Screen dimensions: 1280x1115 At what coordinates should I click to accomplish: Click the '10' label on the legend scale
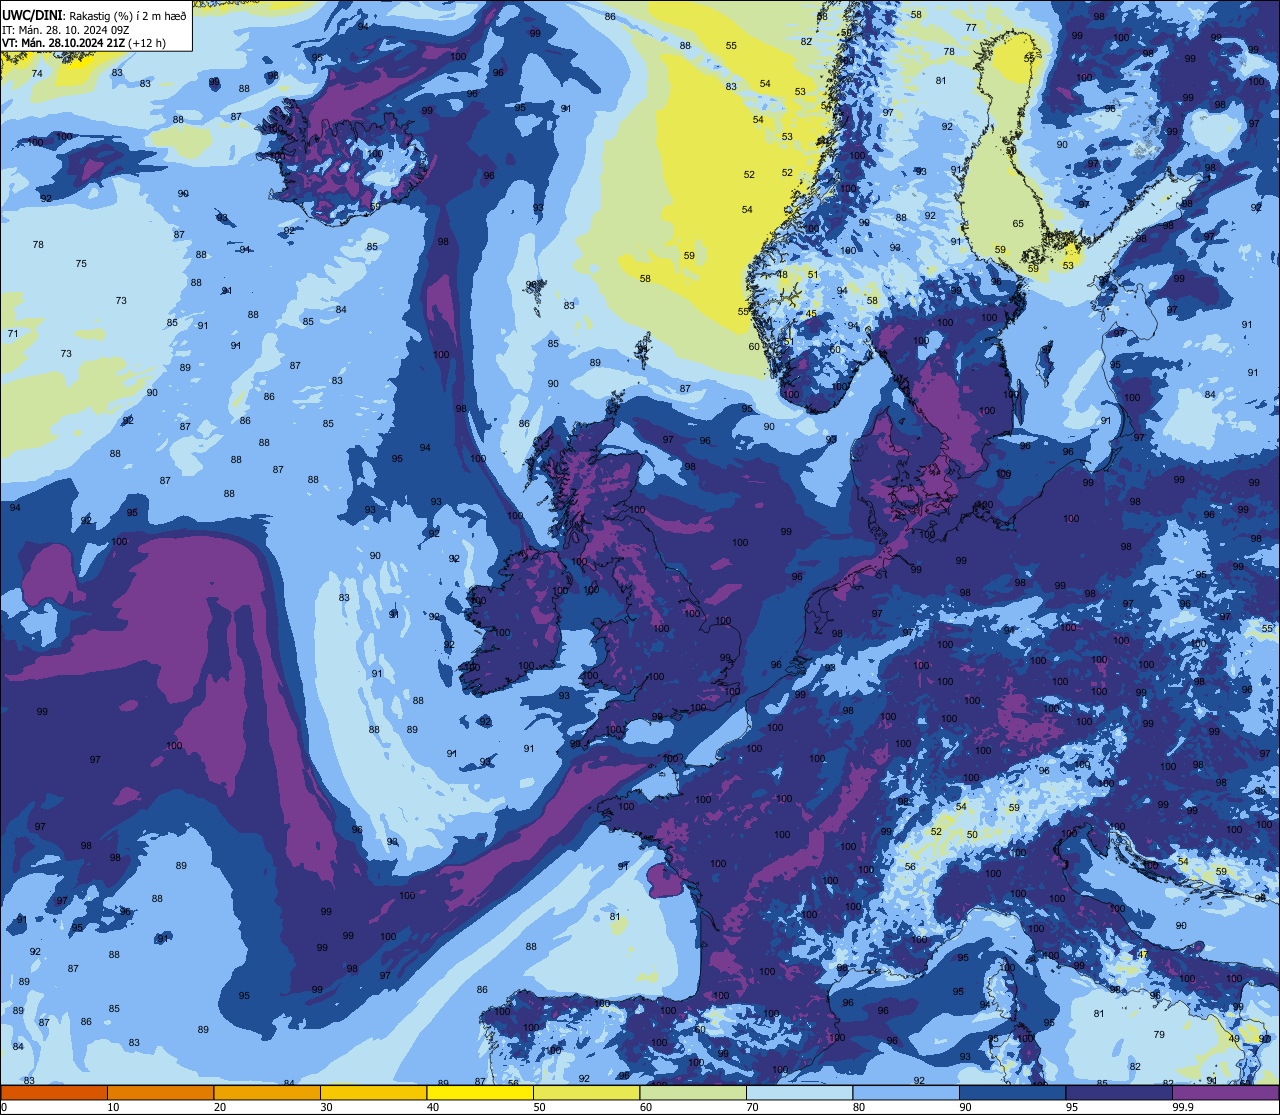click(113, 1107)
